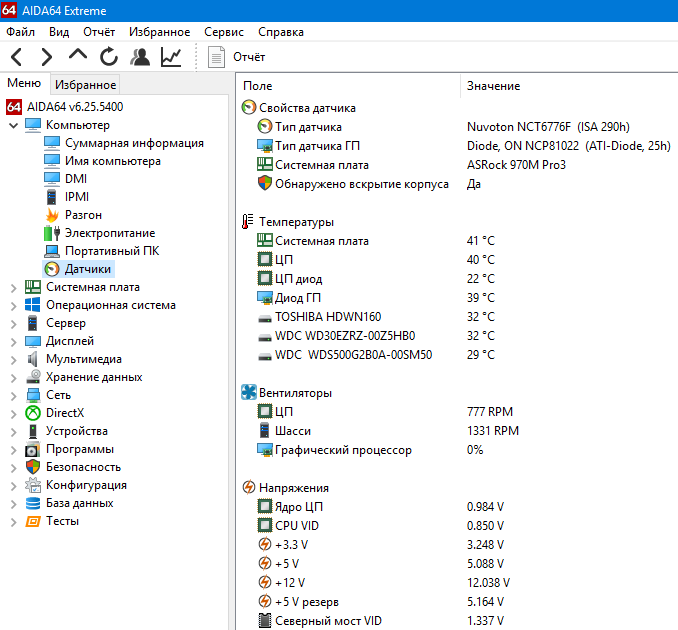Open the Вид menu
The image size is (678, 630).
point(59,32)
